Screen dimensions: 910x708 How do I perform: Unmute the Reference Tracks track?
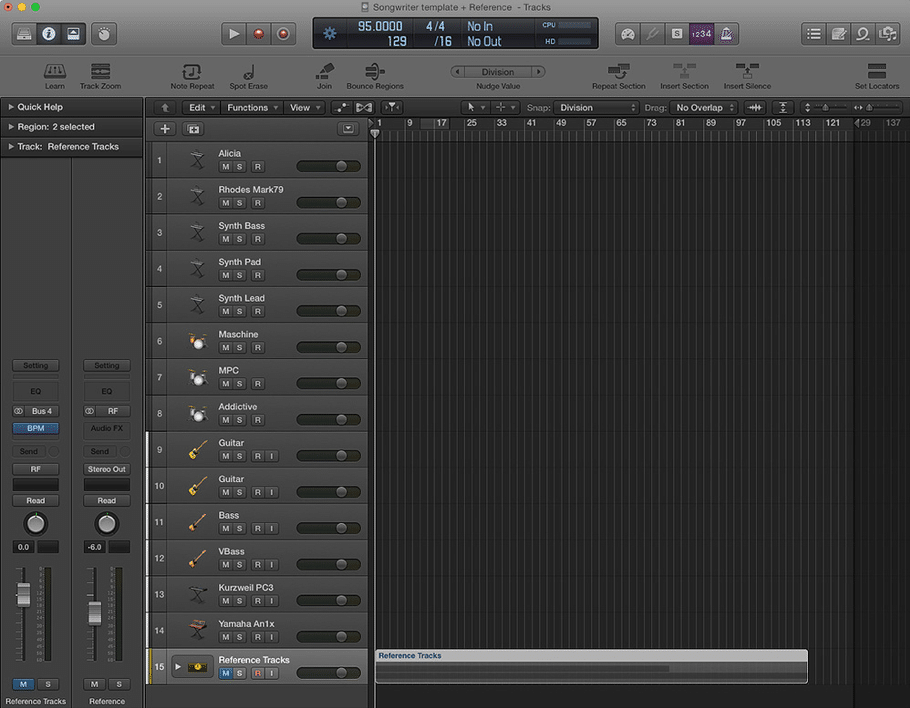pyautogui.click(x=225, y=673)
